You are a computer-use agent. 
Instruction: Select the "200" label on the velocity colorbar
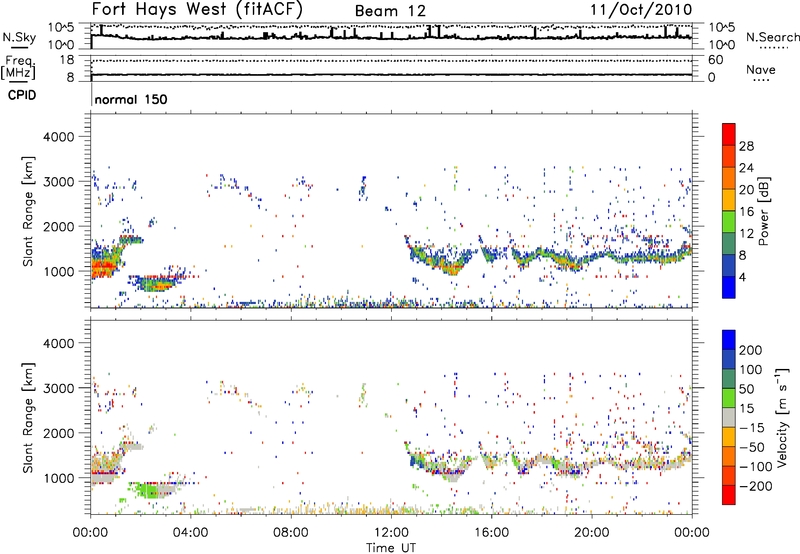coord(751,350)
